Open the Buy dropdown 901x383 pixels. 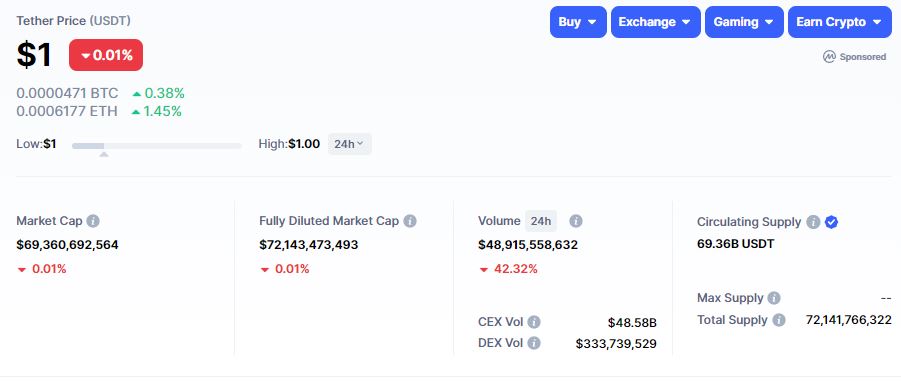(x=578, y=22)
